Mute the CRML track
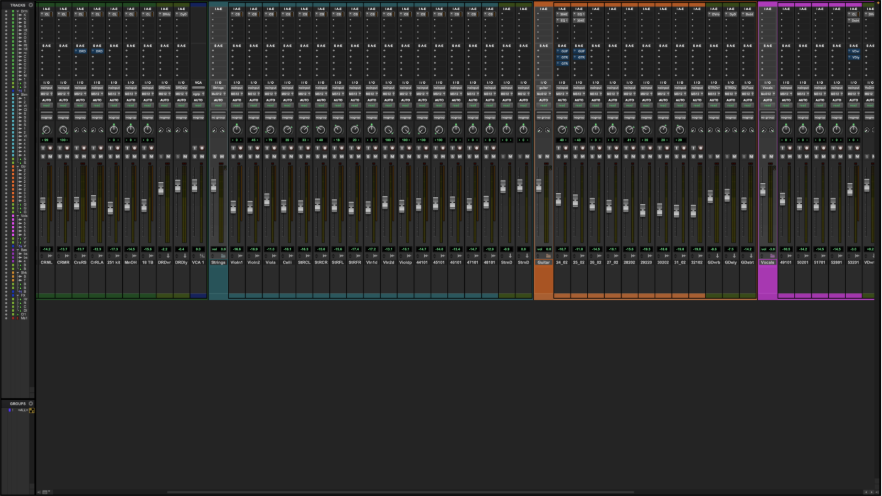 click(50, 156)
